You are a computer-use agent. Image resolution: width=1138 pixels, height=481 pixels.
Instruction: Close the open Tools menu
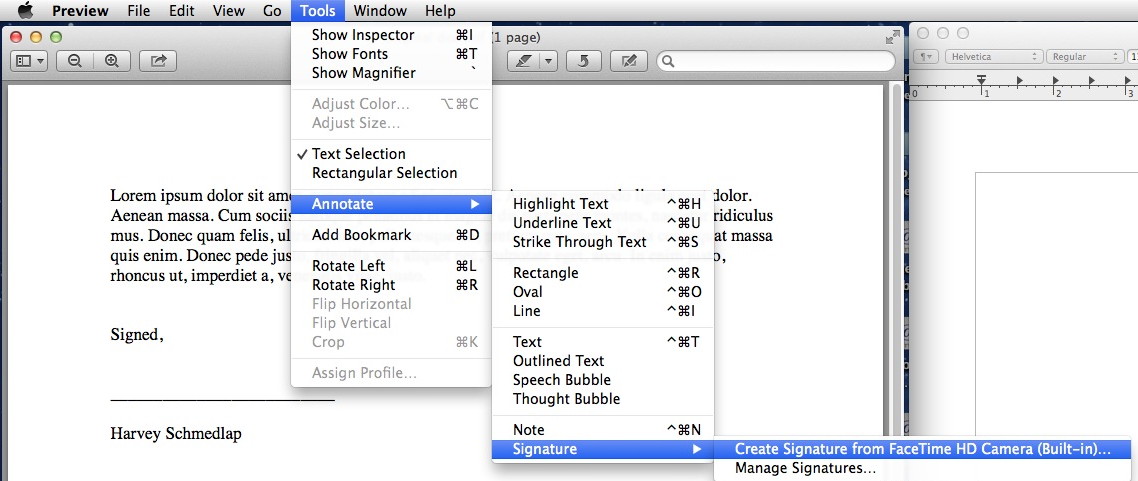tap(317, 11)
